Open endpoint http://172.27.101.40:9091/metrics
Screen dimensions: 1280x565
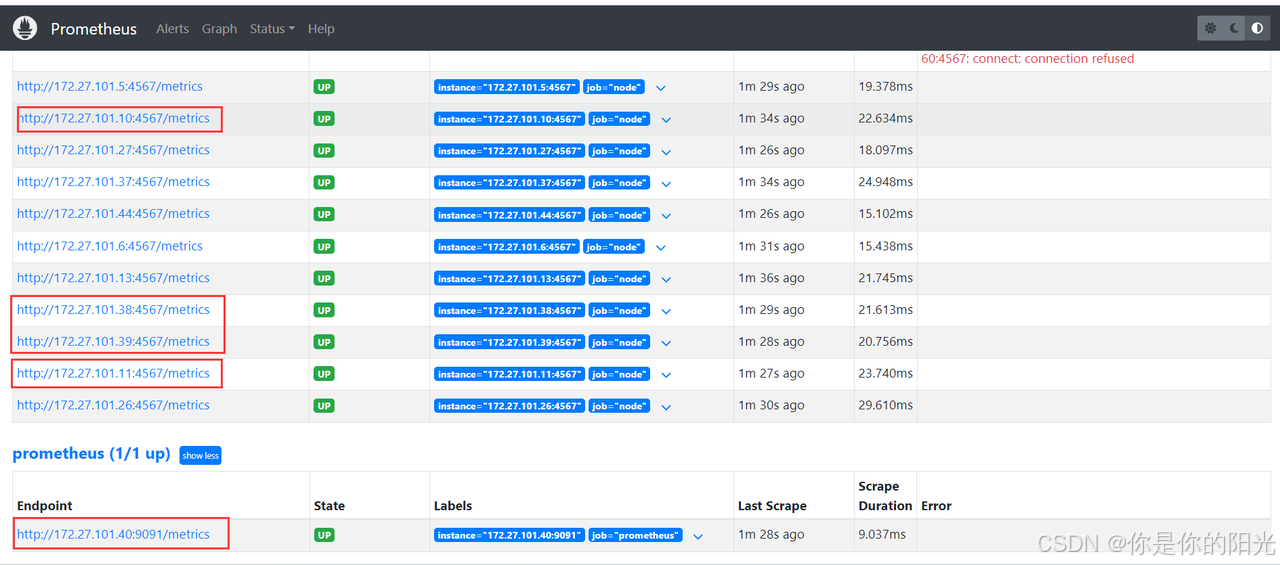(113, 534)
